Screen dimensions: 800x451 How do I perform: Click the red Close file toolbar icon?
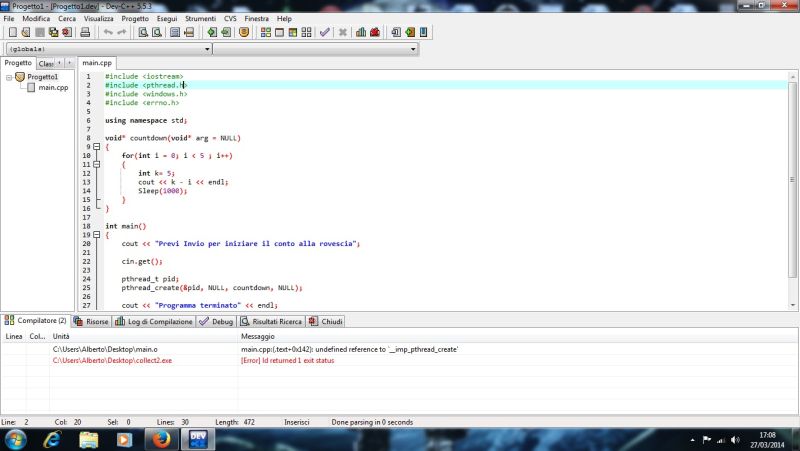(x=67, y=32)
